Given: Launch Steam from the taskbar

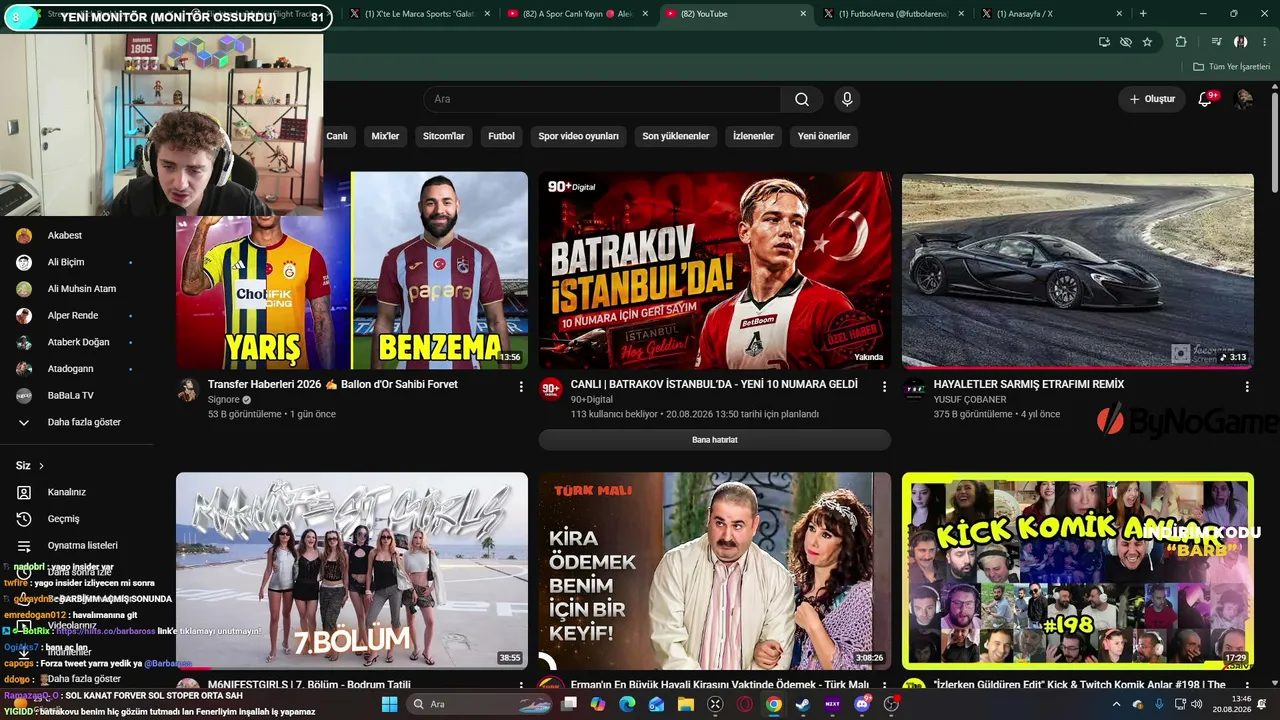Looking at the screenshot, I should coord(803,704).
